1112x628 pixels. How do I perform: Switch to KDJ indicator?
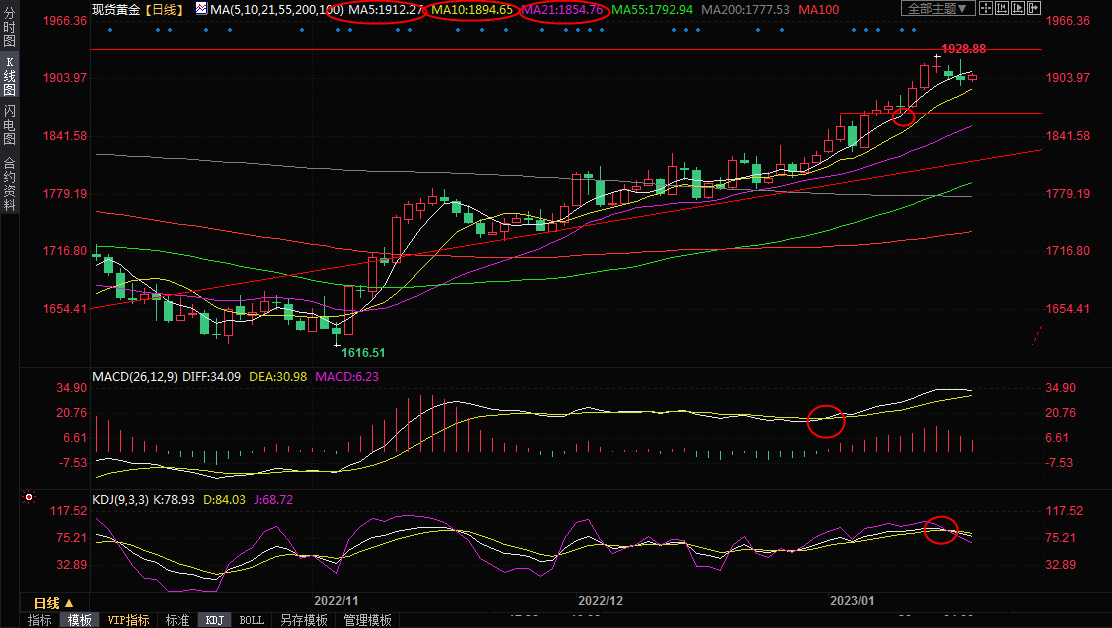pyautogui.click(x=214, y=620)
